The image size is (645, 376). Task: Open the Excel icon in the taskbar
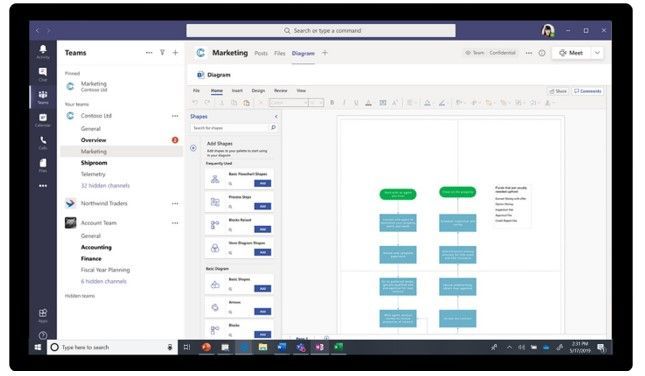coord(339,347)
